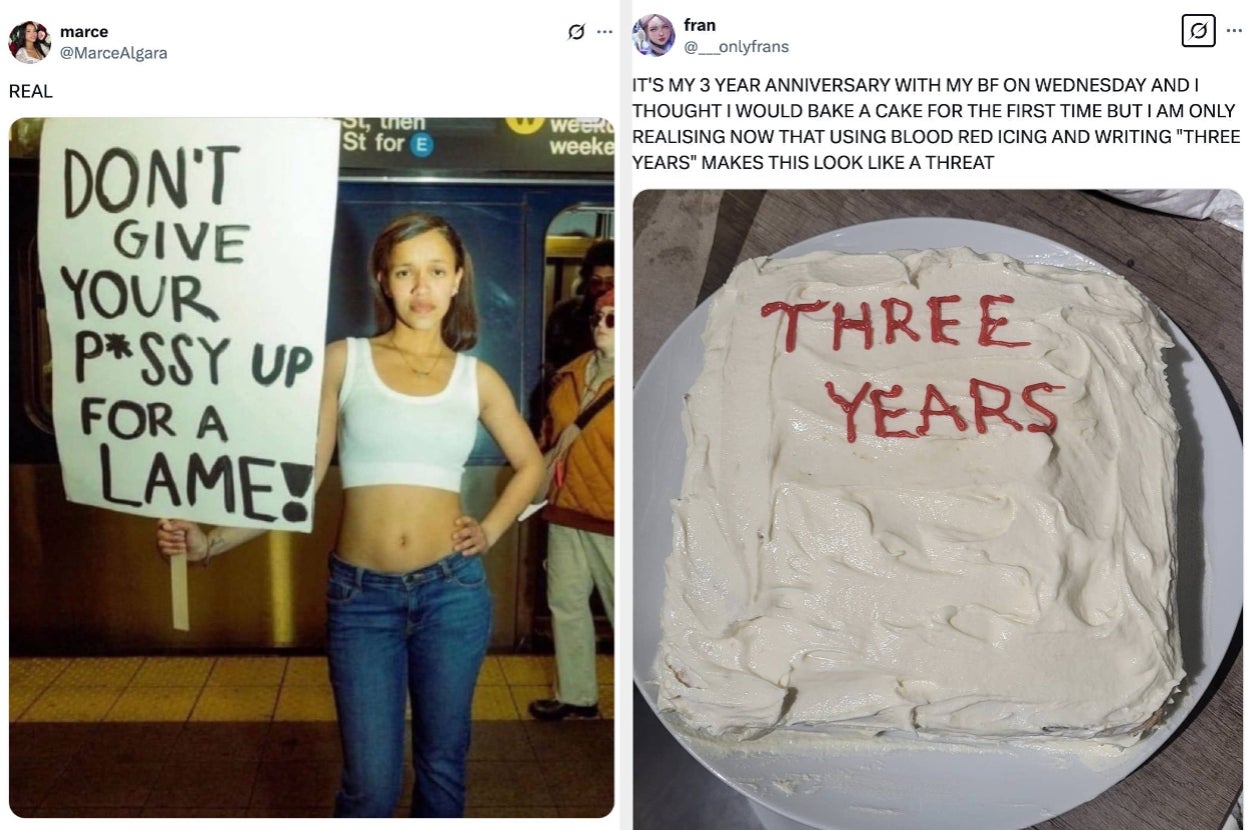Click the Grok icon on fran's tweet
Viewport: 1250px width, 830px height.
click(1199, 30)
